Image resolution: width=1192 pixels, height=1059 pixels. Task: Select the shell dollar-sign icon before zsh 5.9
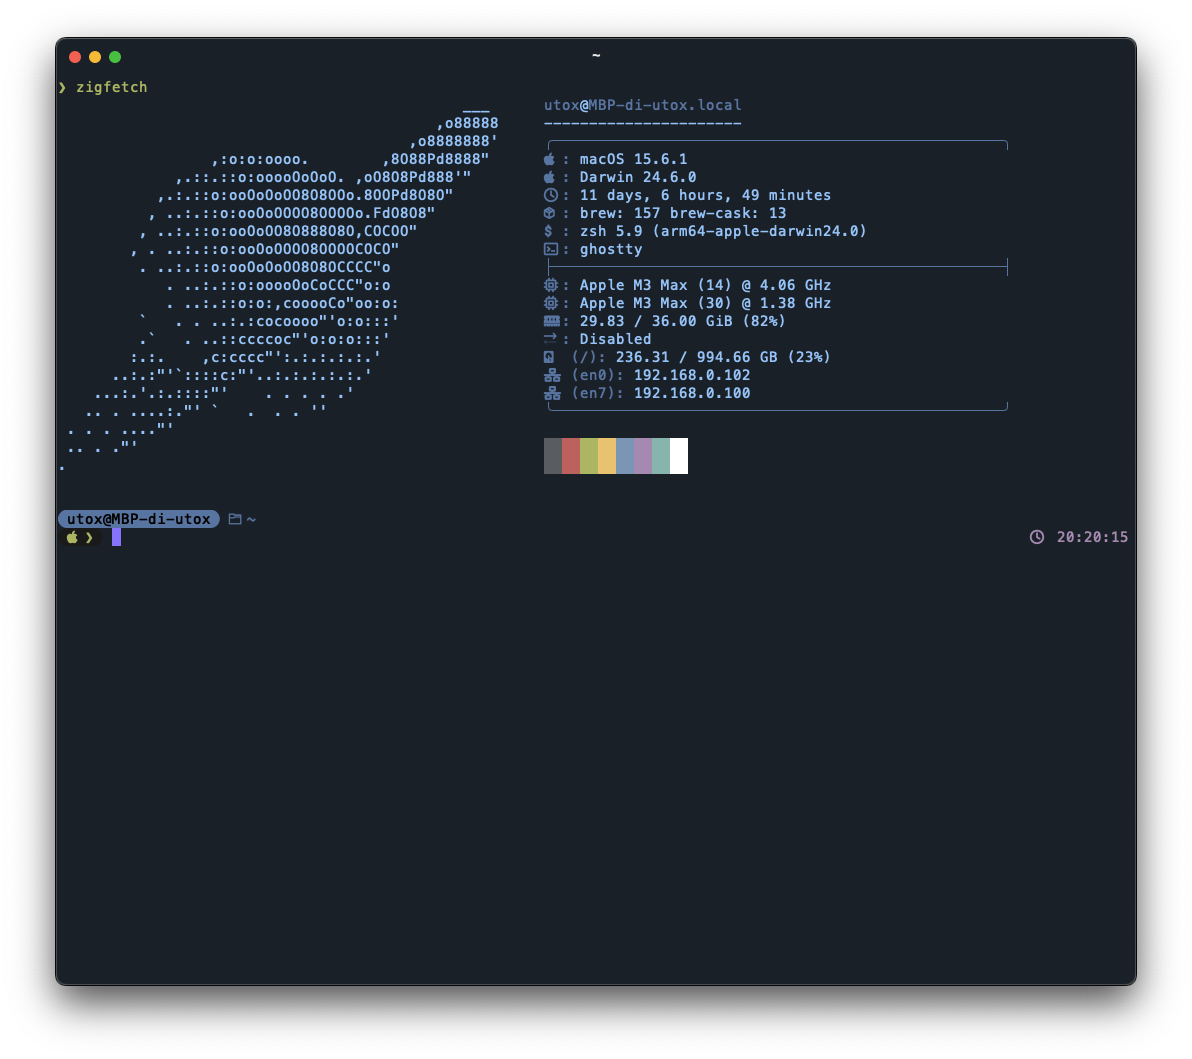pyautogui.click(x=549, y=230)
